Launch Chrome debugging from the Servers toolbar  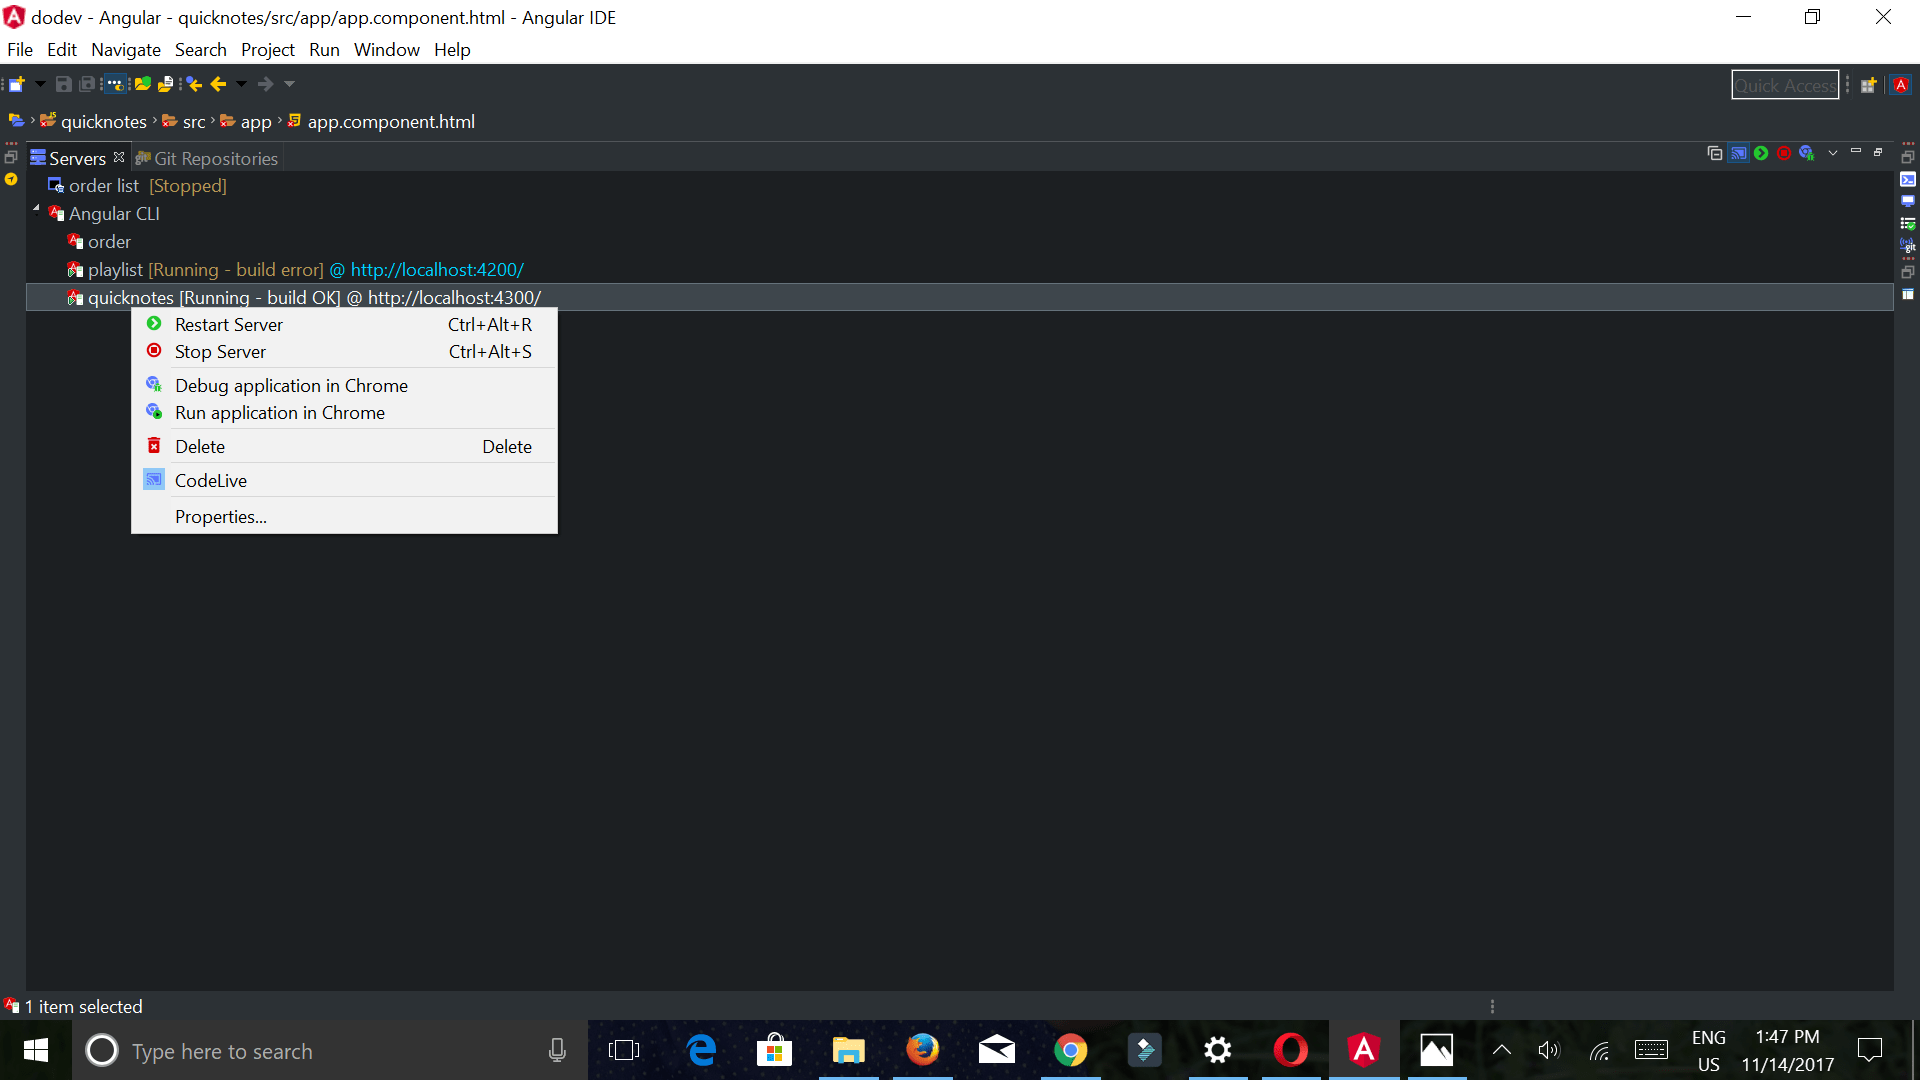point(1808,152)
